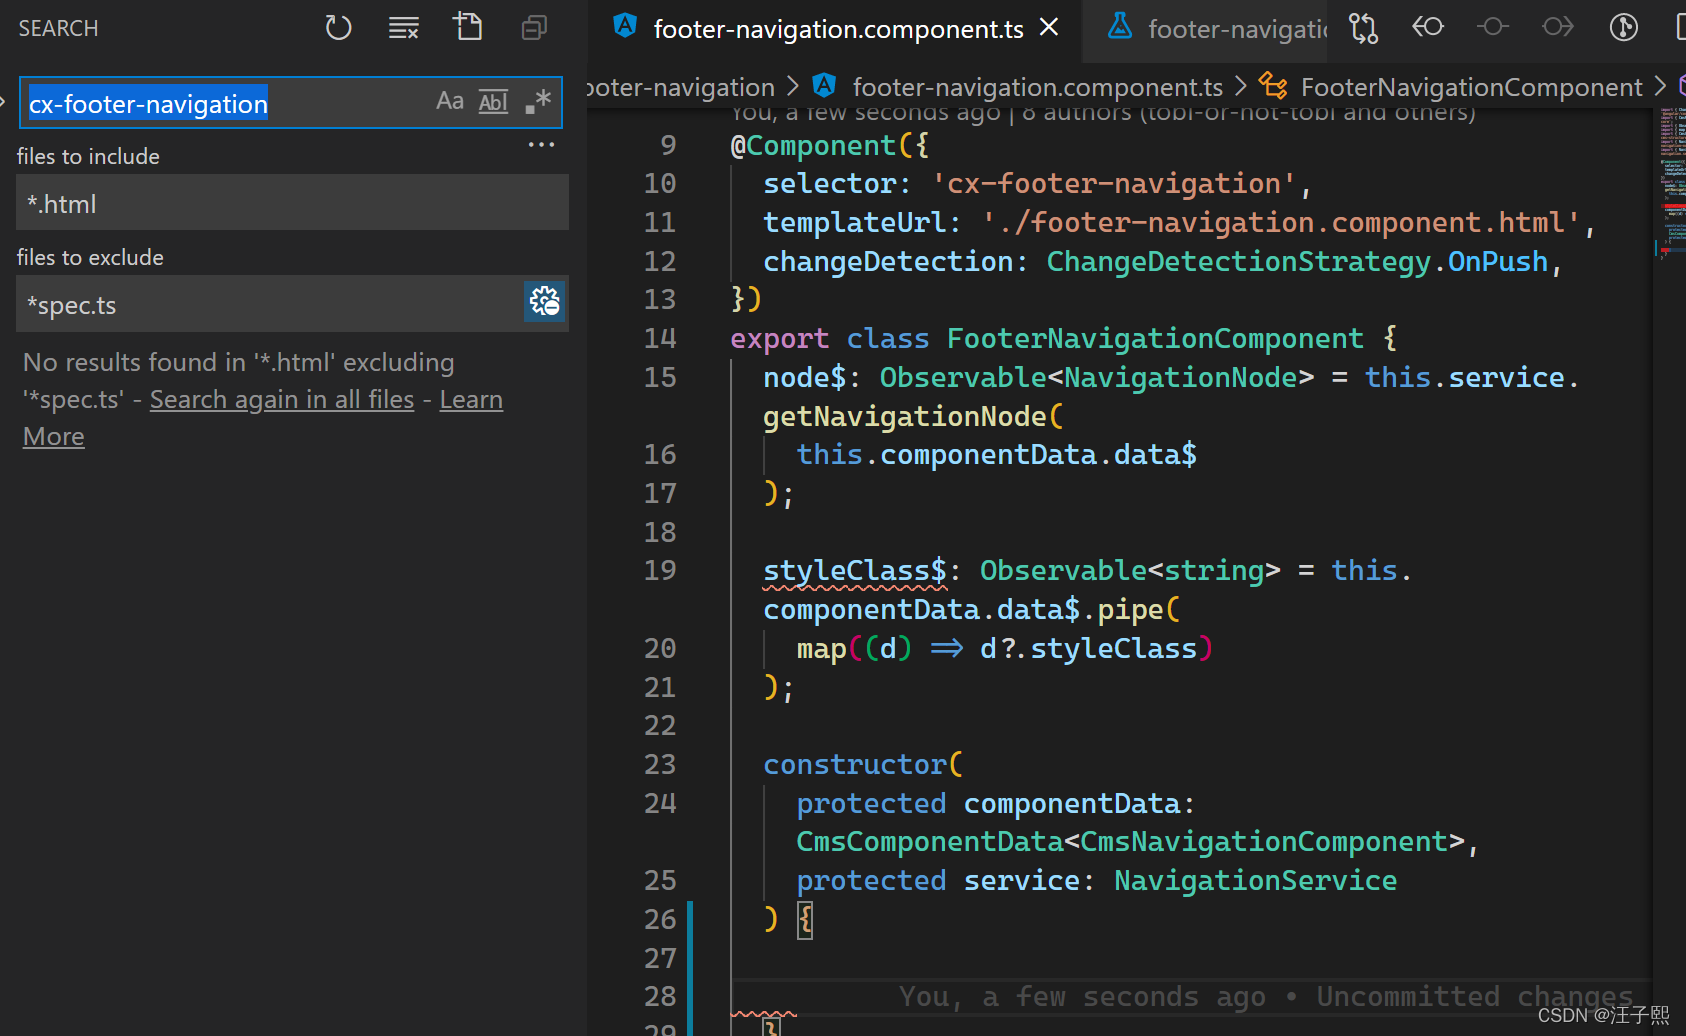Go to previous change arrow icon
Viewport: 1686px width, 1036px height.
tap(1428, 27)
